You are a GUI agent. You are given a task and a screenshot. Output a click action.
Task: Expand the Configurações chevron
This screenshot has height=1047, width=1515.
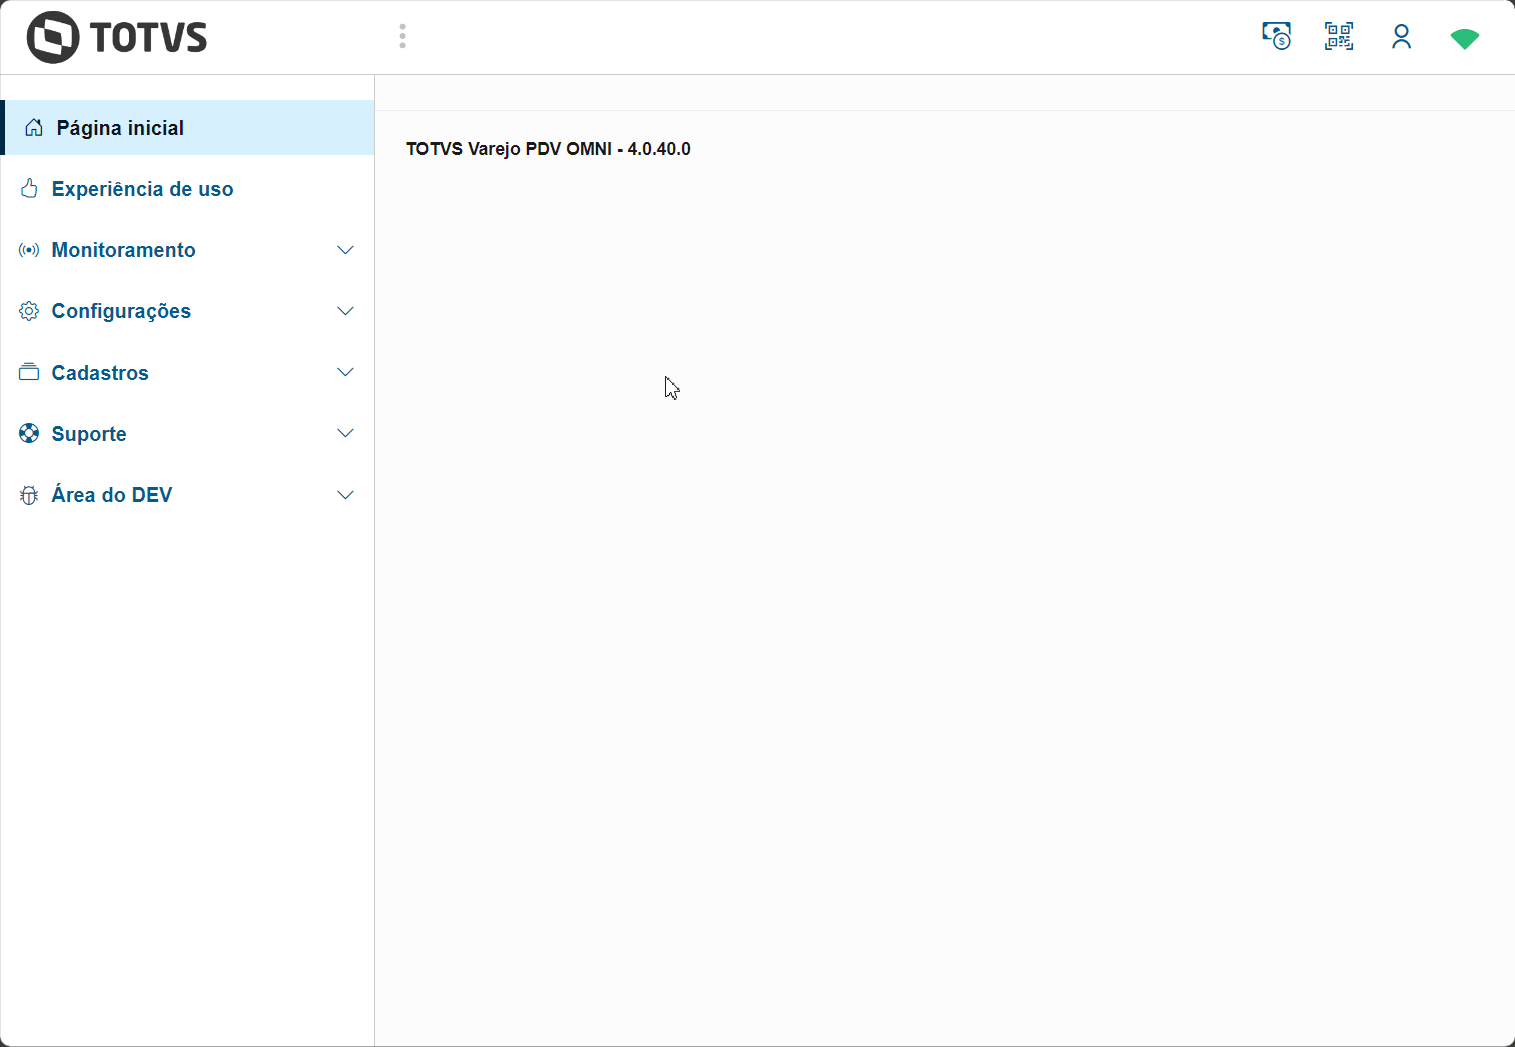[x=345, y=311]
